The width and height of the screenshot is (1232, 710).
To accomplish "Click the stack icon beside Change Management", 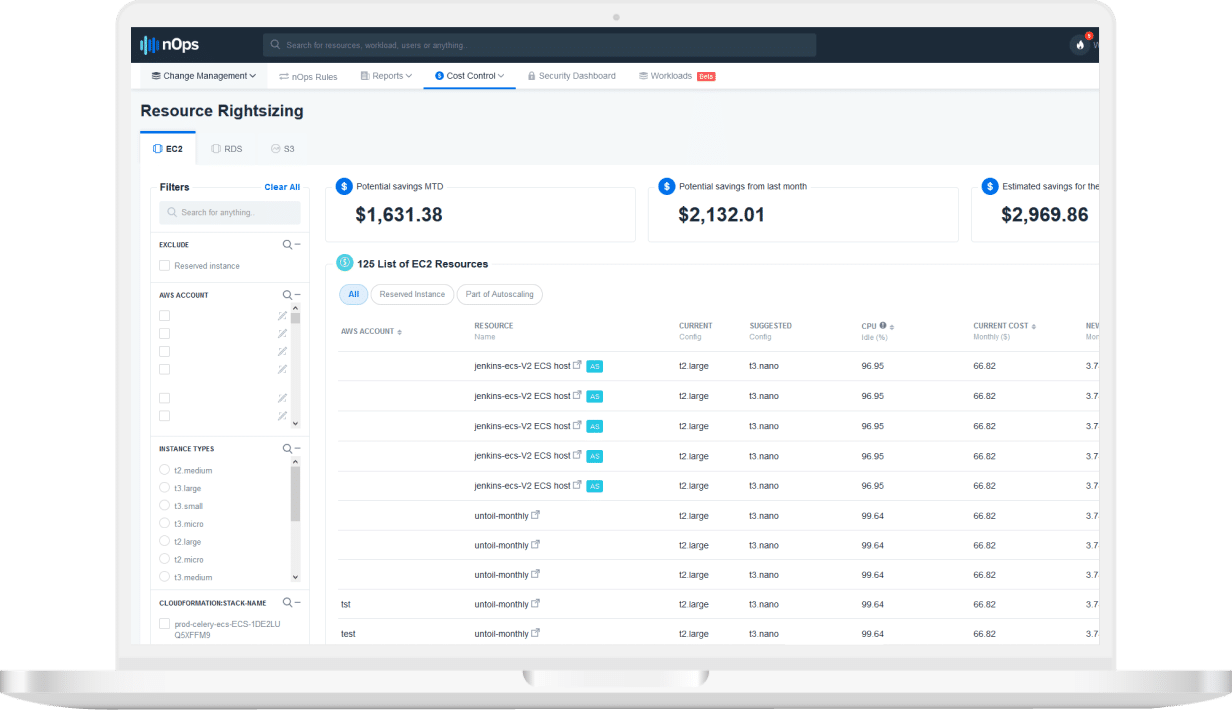I will coord(156,76).
